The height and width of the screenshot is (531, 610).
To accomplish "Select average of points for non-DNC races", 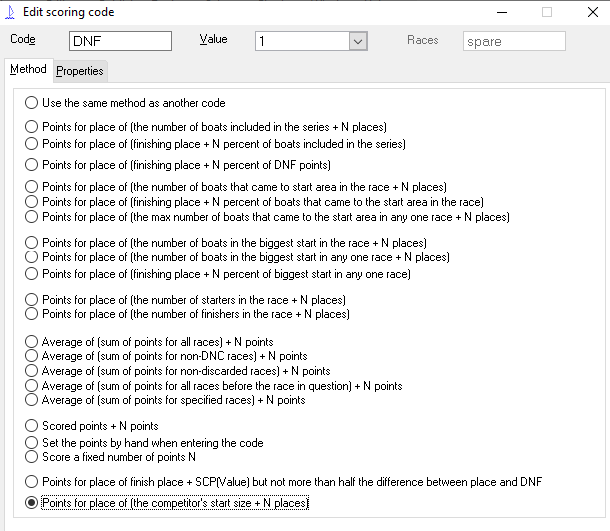I will click(x=166, y=356).
